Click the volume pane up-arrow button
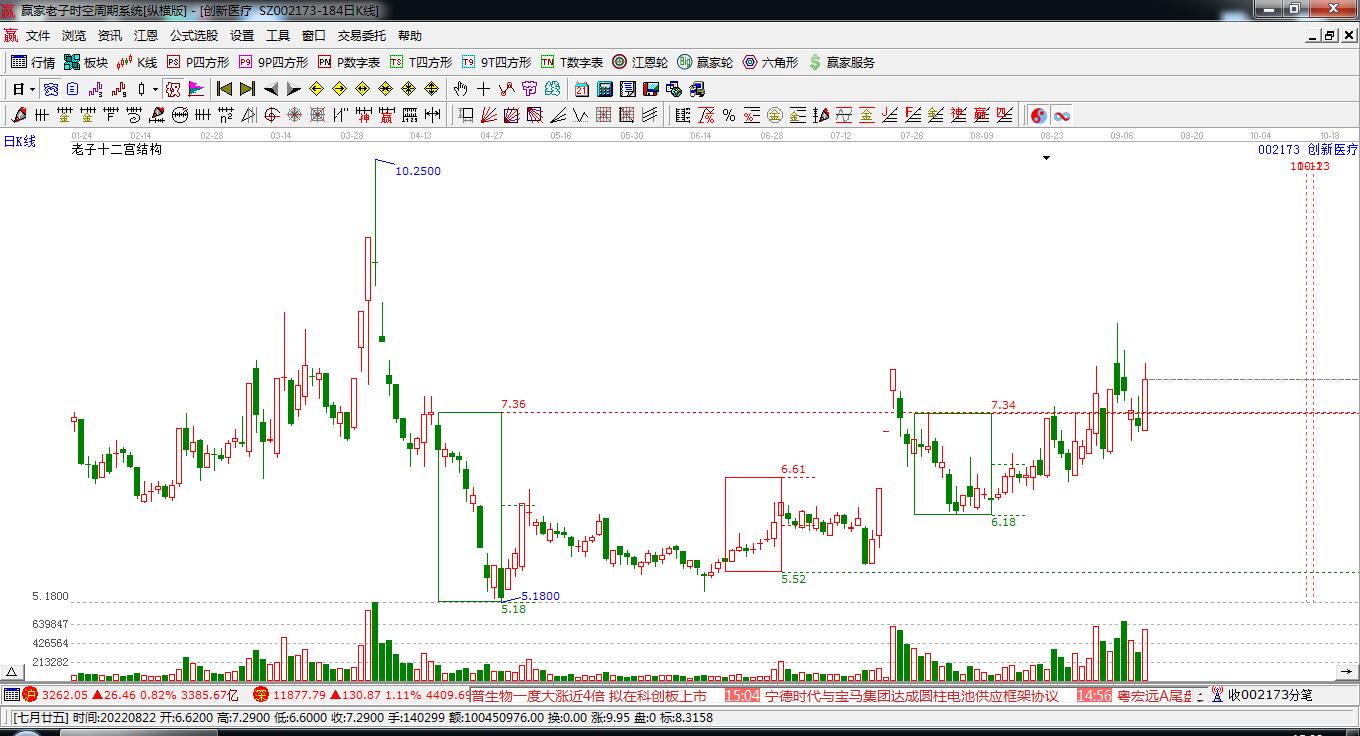 (11, 672)
